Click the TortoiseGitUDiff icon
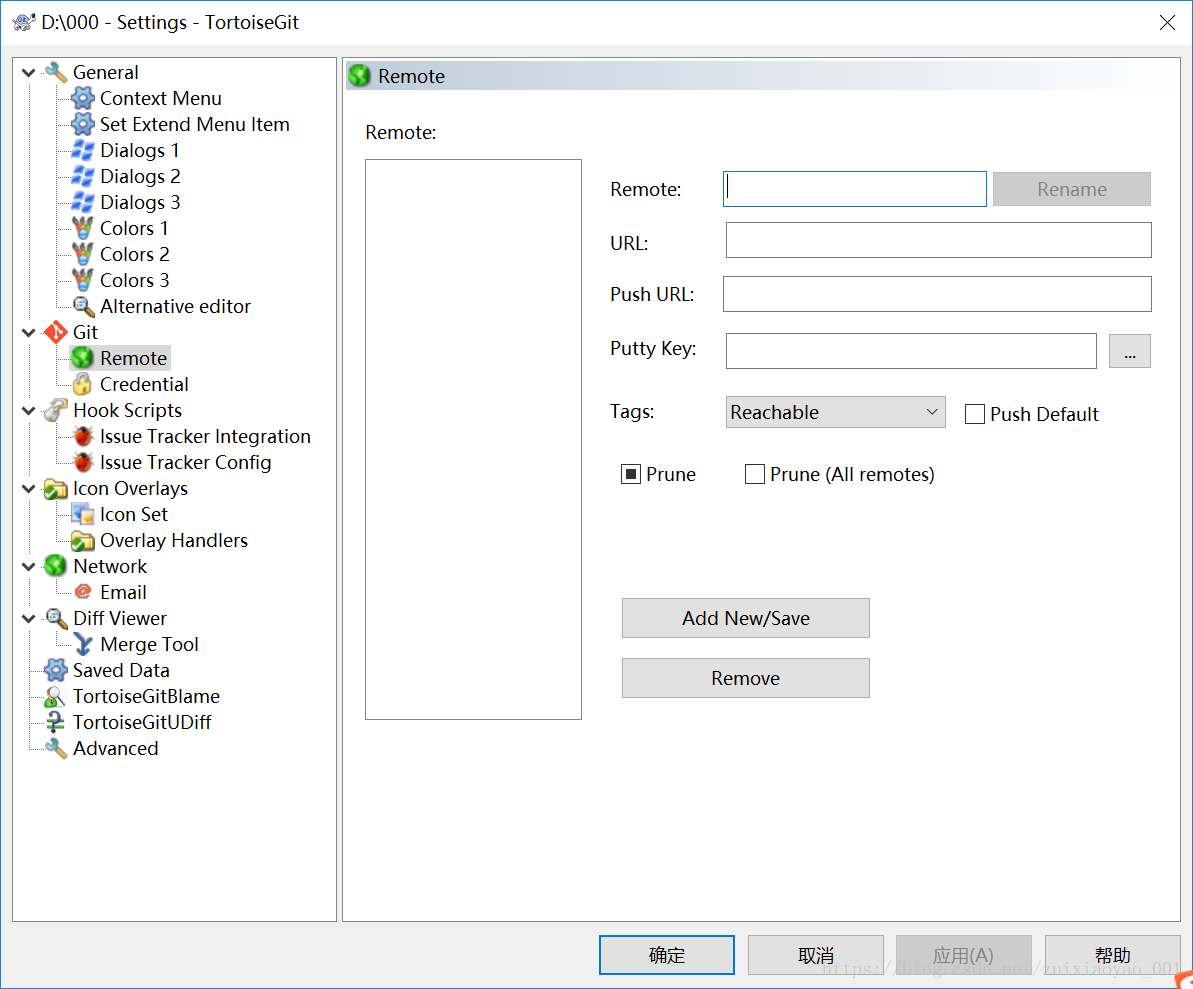Image resolution: width=1193 pixels, height=989 pixels. (56, 722)
